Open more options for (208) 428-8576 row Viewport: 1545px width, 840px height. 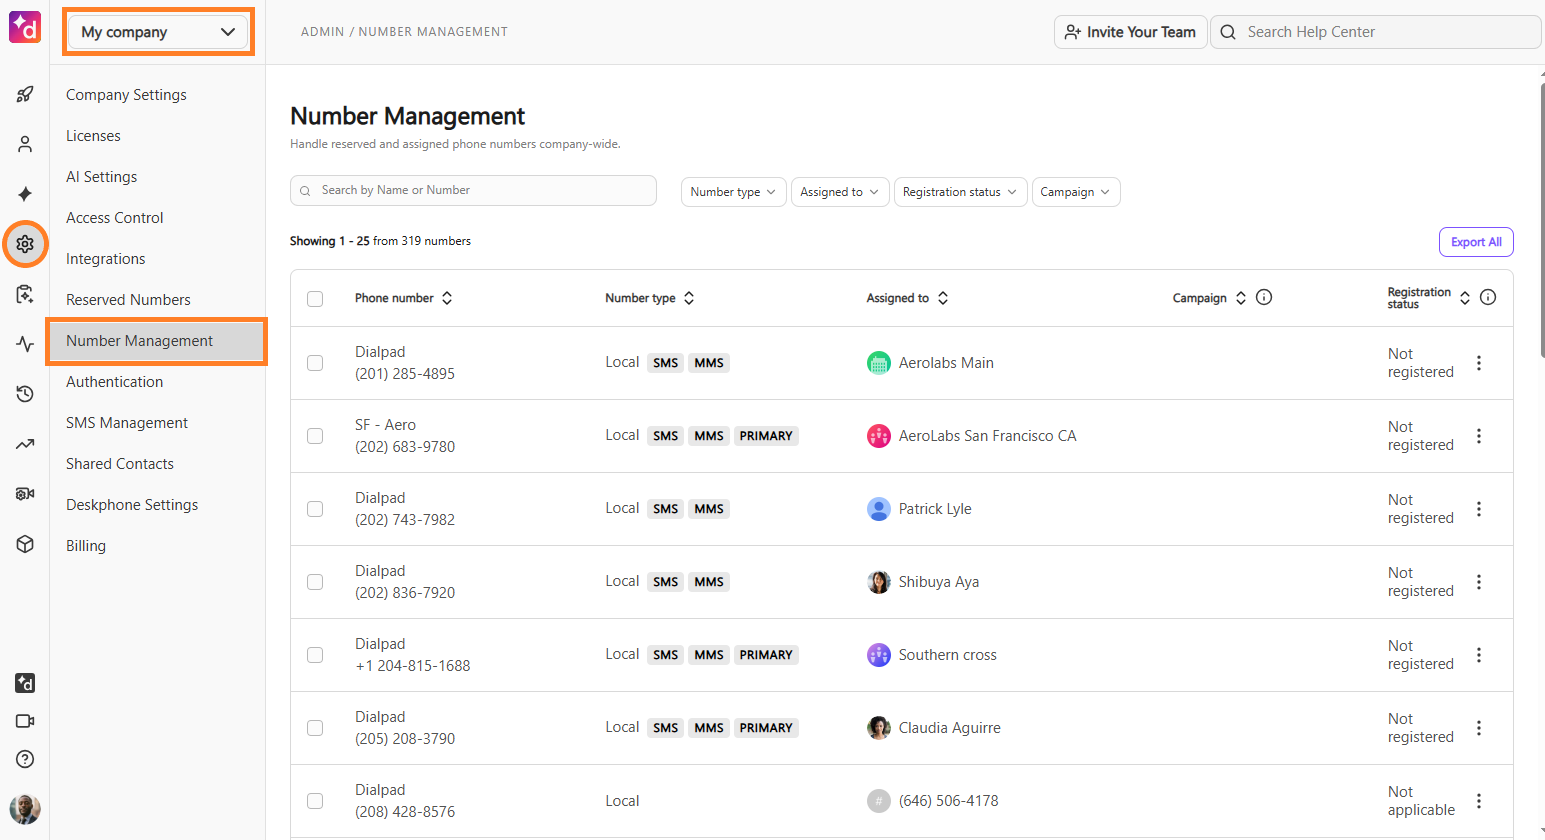[1479, 801]
